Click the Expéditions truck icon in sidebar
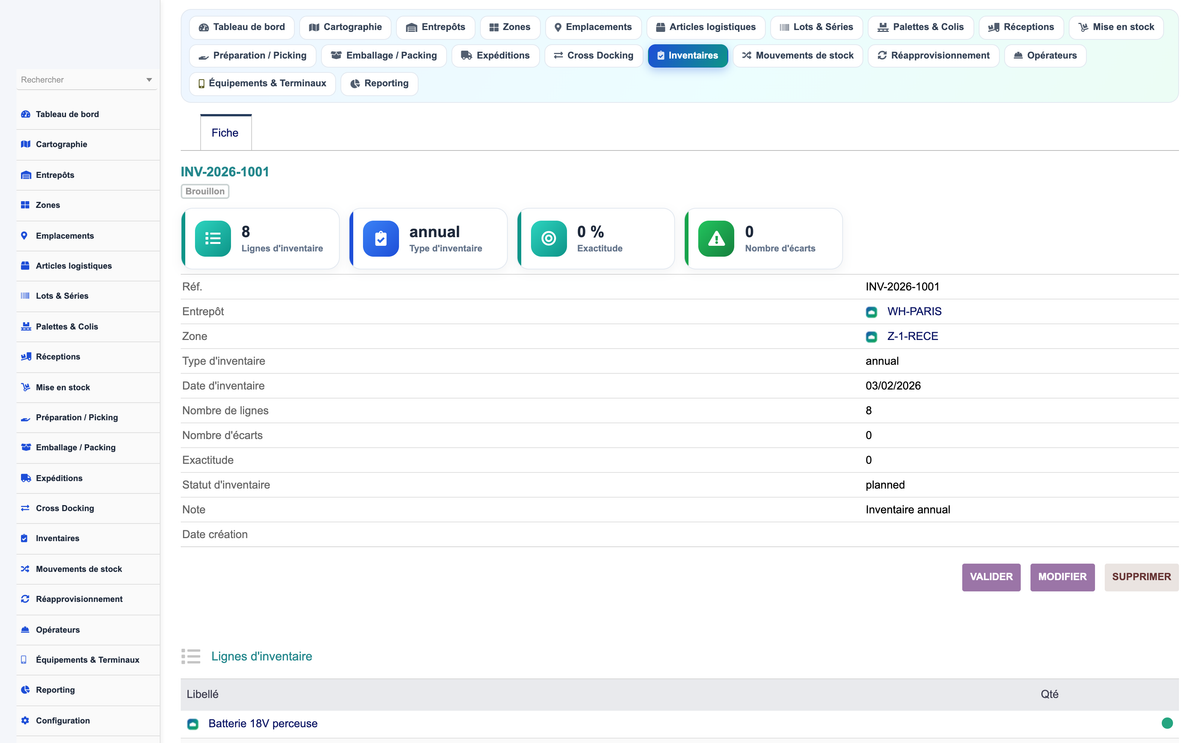 [x=26, y=478]
